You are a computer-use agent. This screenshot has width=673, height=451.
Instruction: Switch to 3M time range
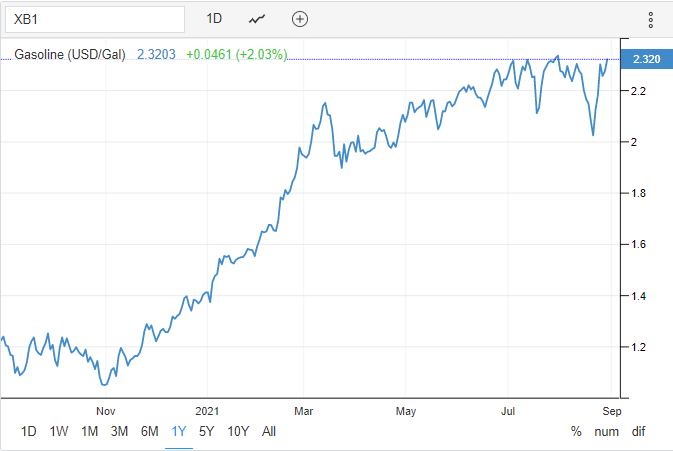[x=119, y=431]
